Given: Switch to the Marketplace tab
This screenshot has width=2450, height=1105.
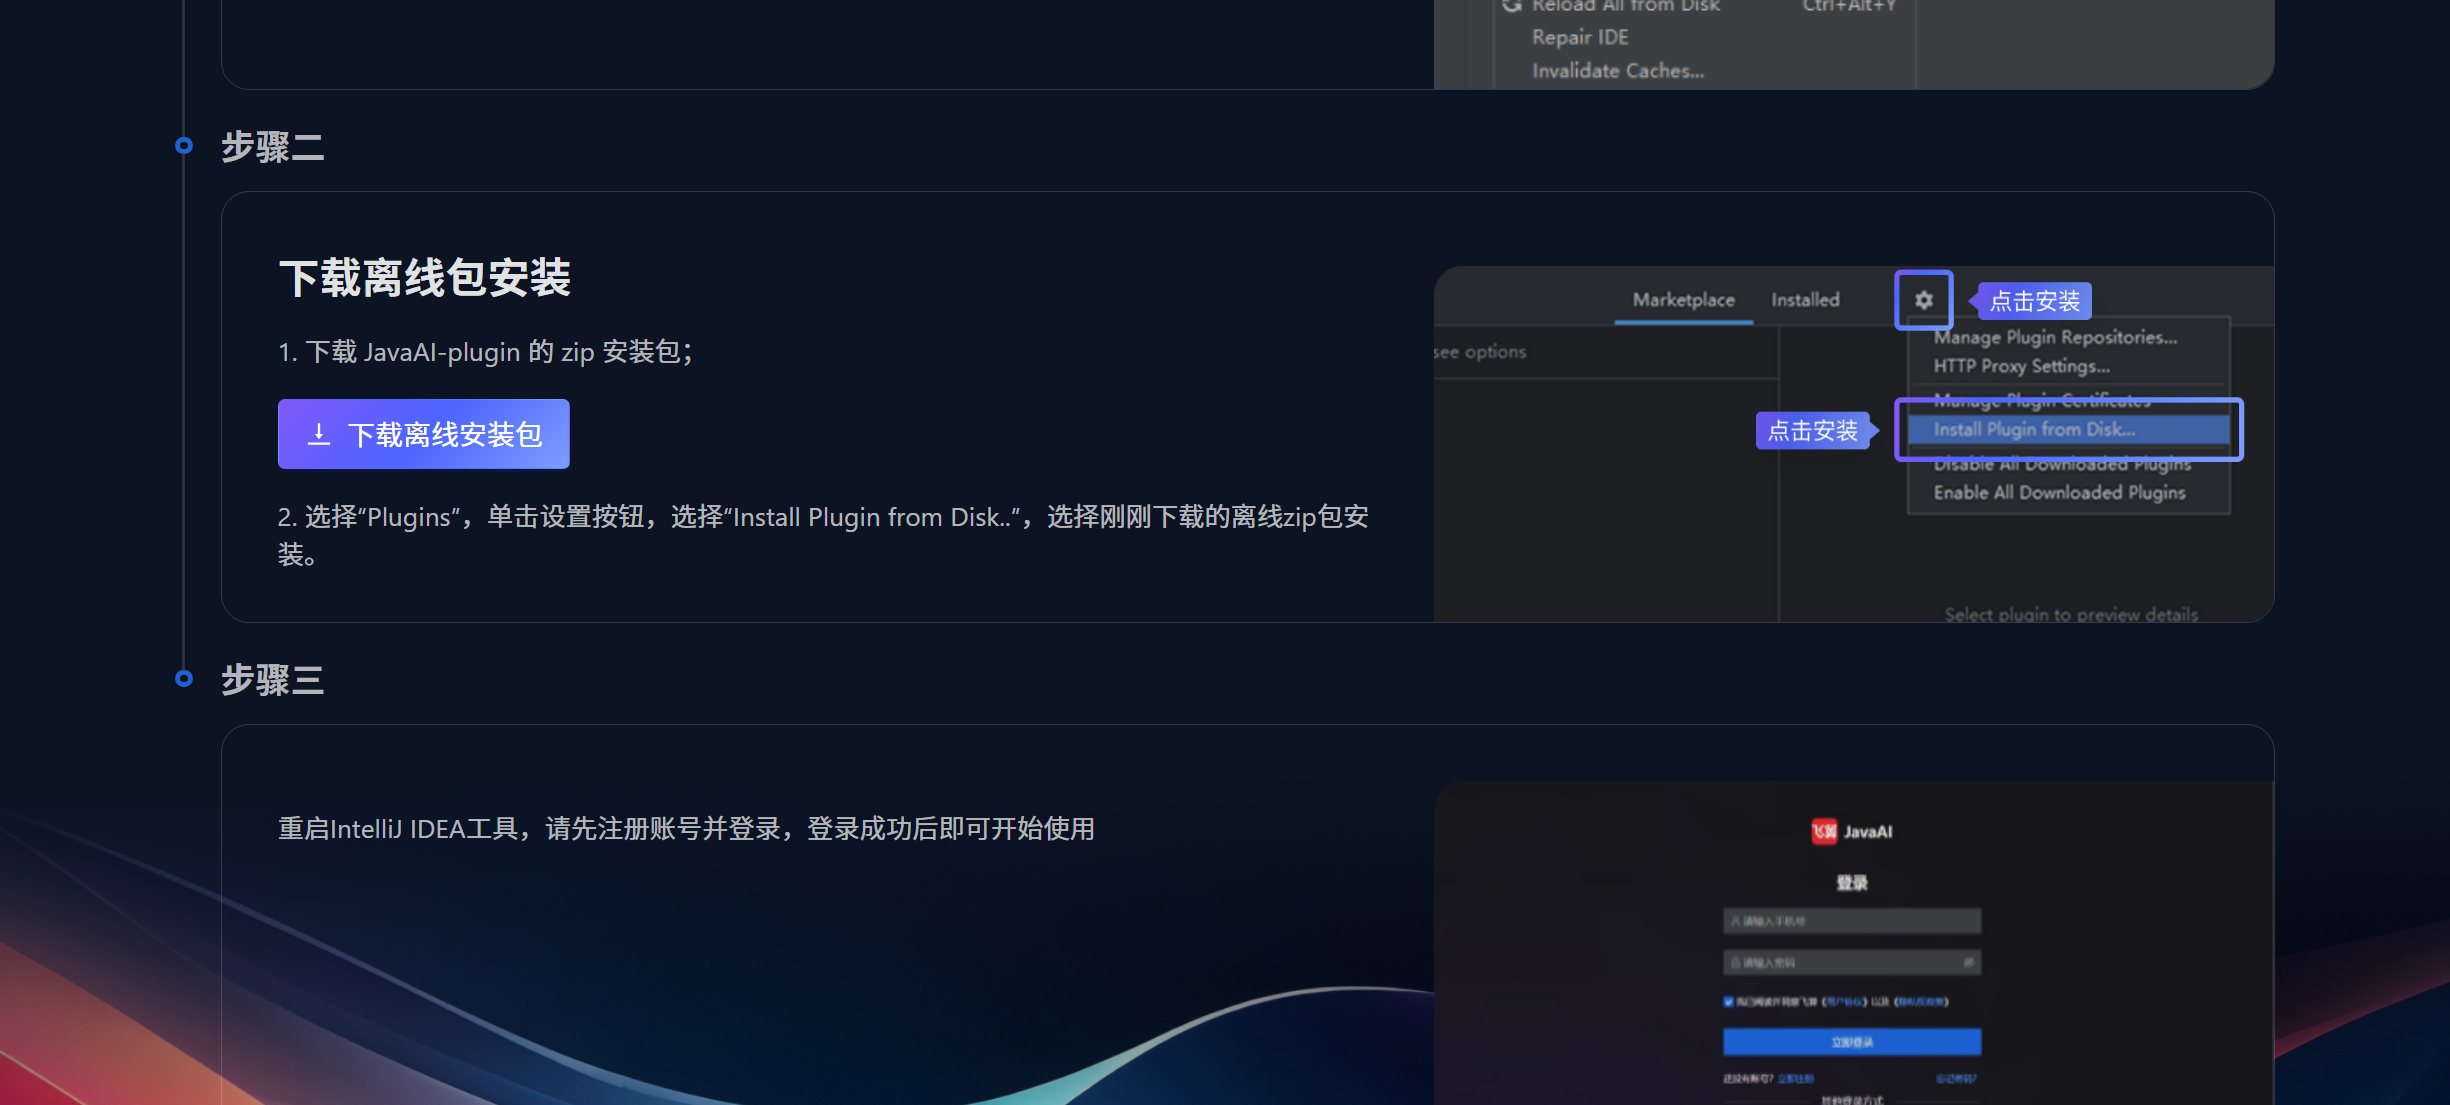Looking at the screenshot, I should [1683, 299].
